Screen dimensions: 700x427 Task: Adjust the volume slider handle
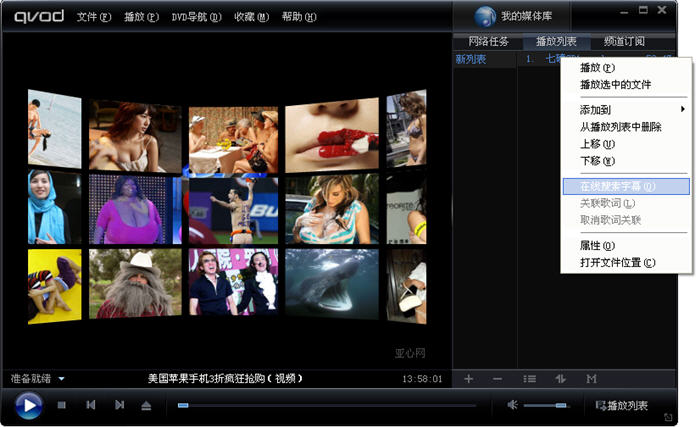[x=561, y=405]
